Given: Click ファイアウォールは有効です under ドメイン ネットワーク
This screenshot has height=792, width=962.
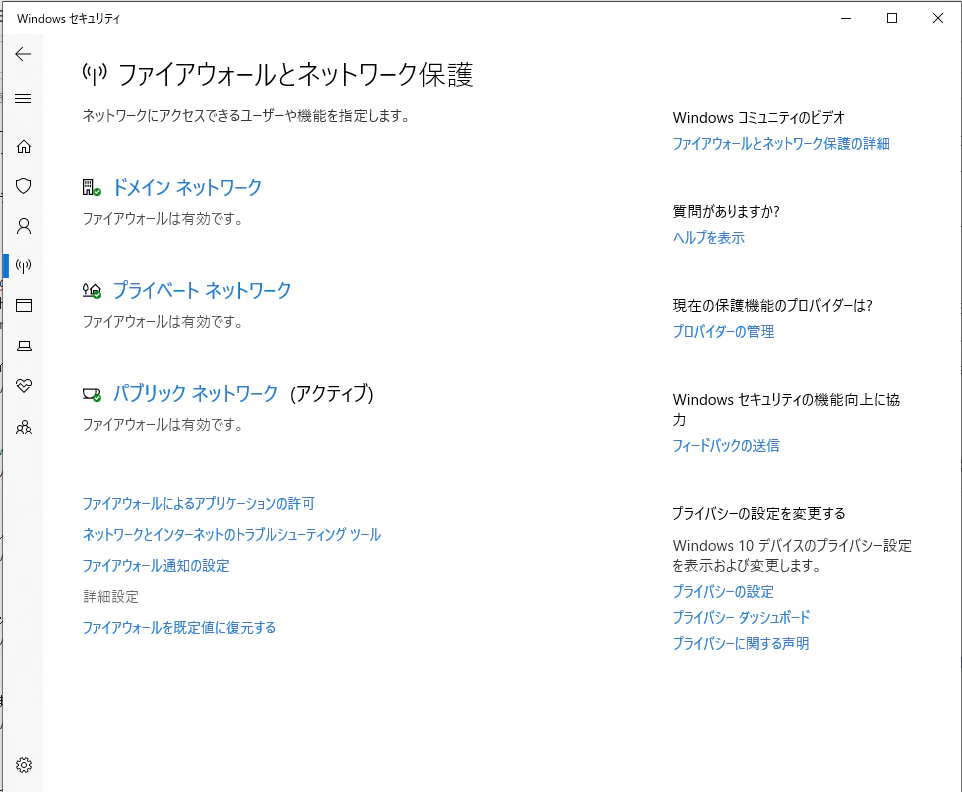Looking at the screenshot, I should 163,218.
